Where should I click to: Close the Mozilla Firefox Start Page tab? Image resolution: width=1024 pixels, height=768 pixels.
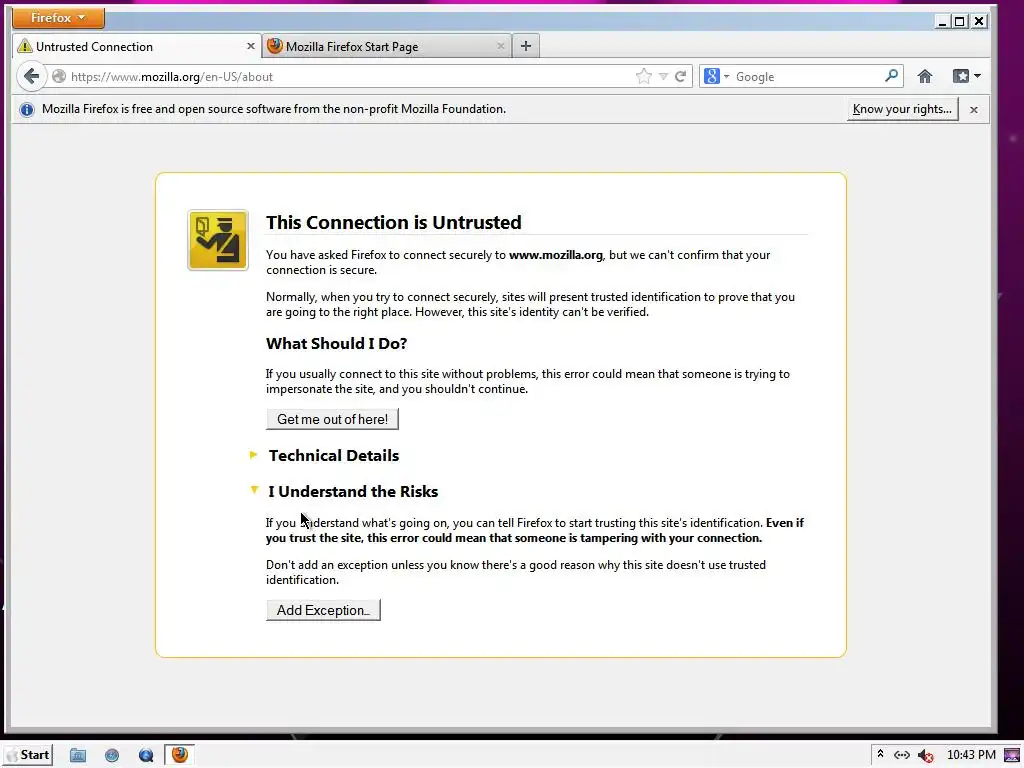(500, 46)
